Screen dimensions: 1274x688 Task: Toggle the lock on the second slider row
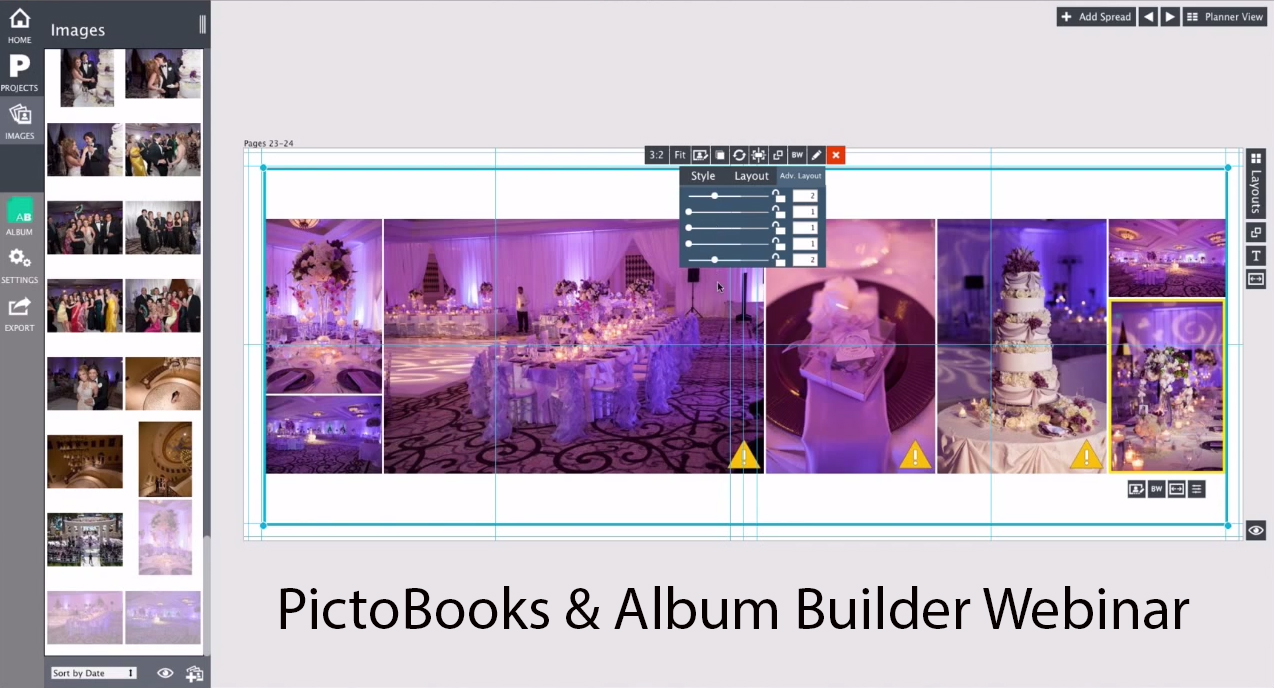pos(778,211)
